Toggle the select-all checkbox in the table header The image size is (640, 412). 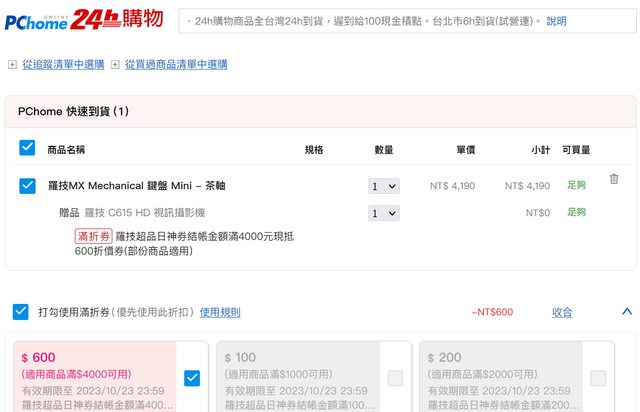click(x=27, y=148)
